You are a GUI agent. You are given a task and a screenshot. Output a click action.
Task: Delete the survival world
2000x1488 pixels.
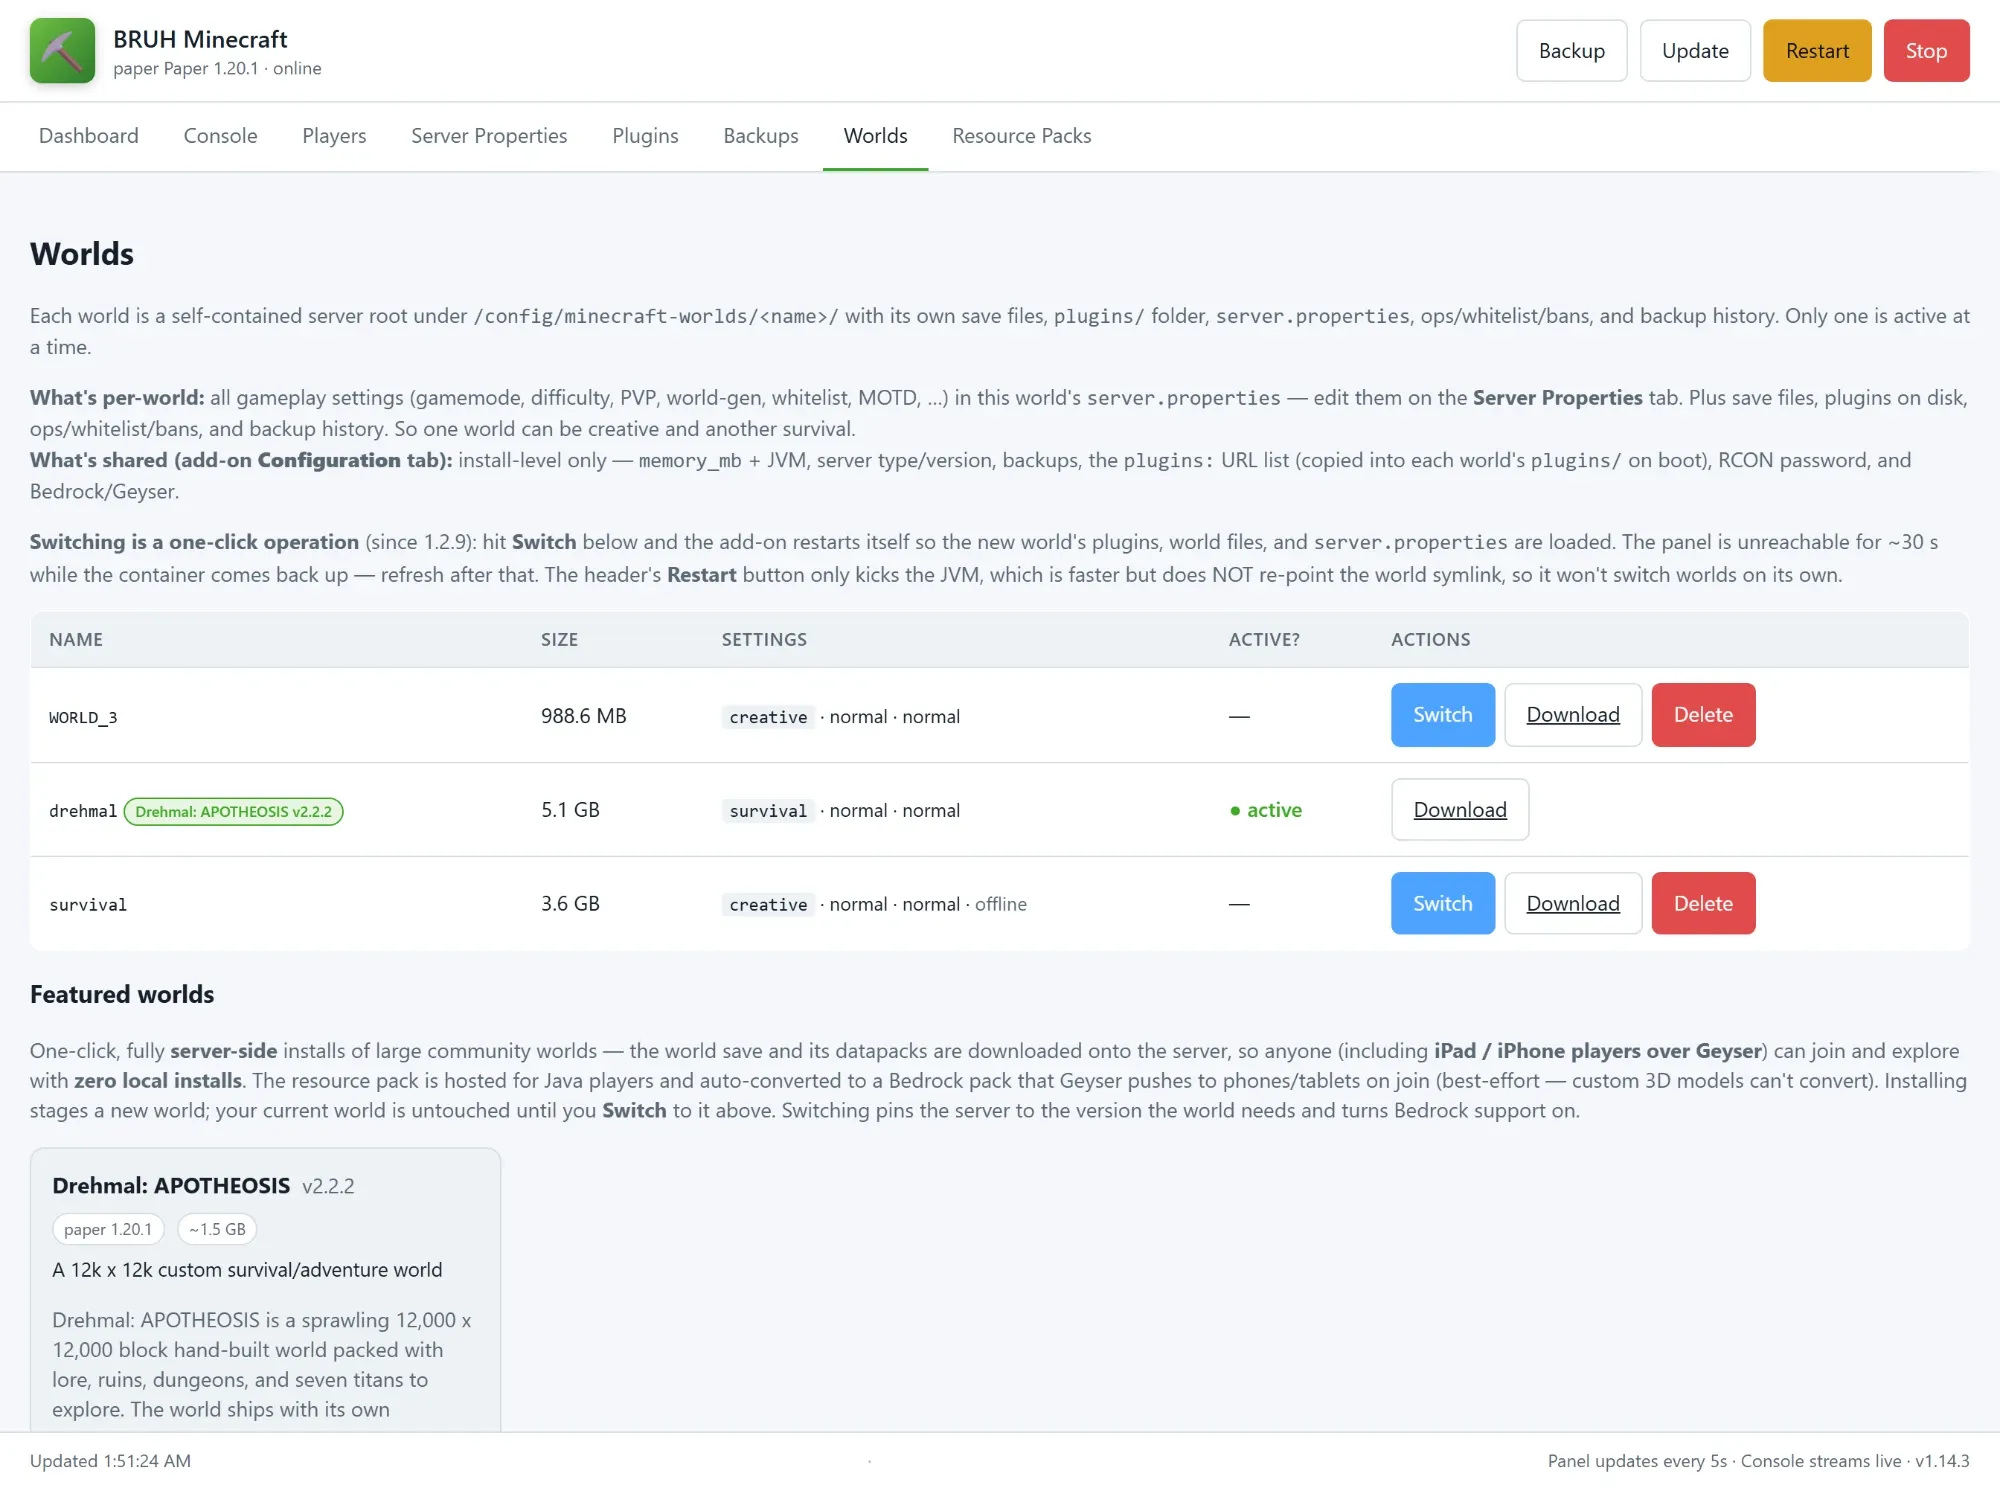pyautogui.click(x=1703, y=904)
